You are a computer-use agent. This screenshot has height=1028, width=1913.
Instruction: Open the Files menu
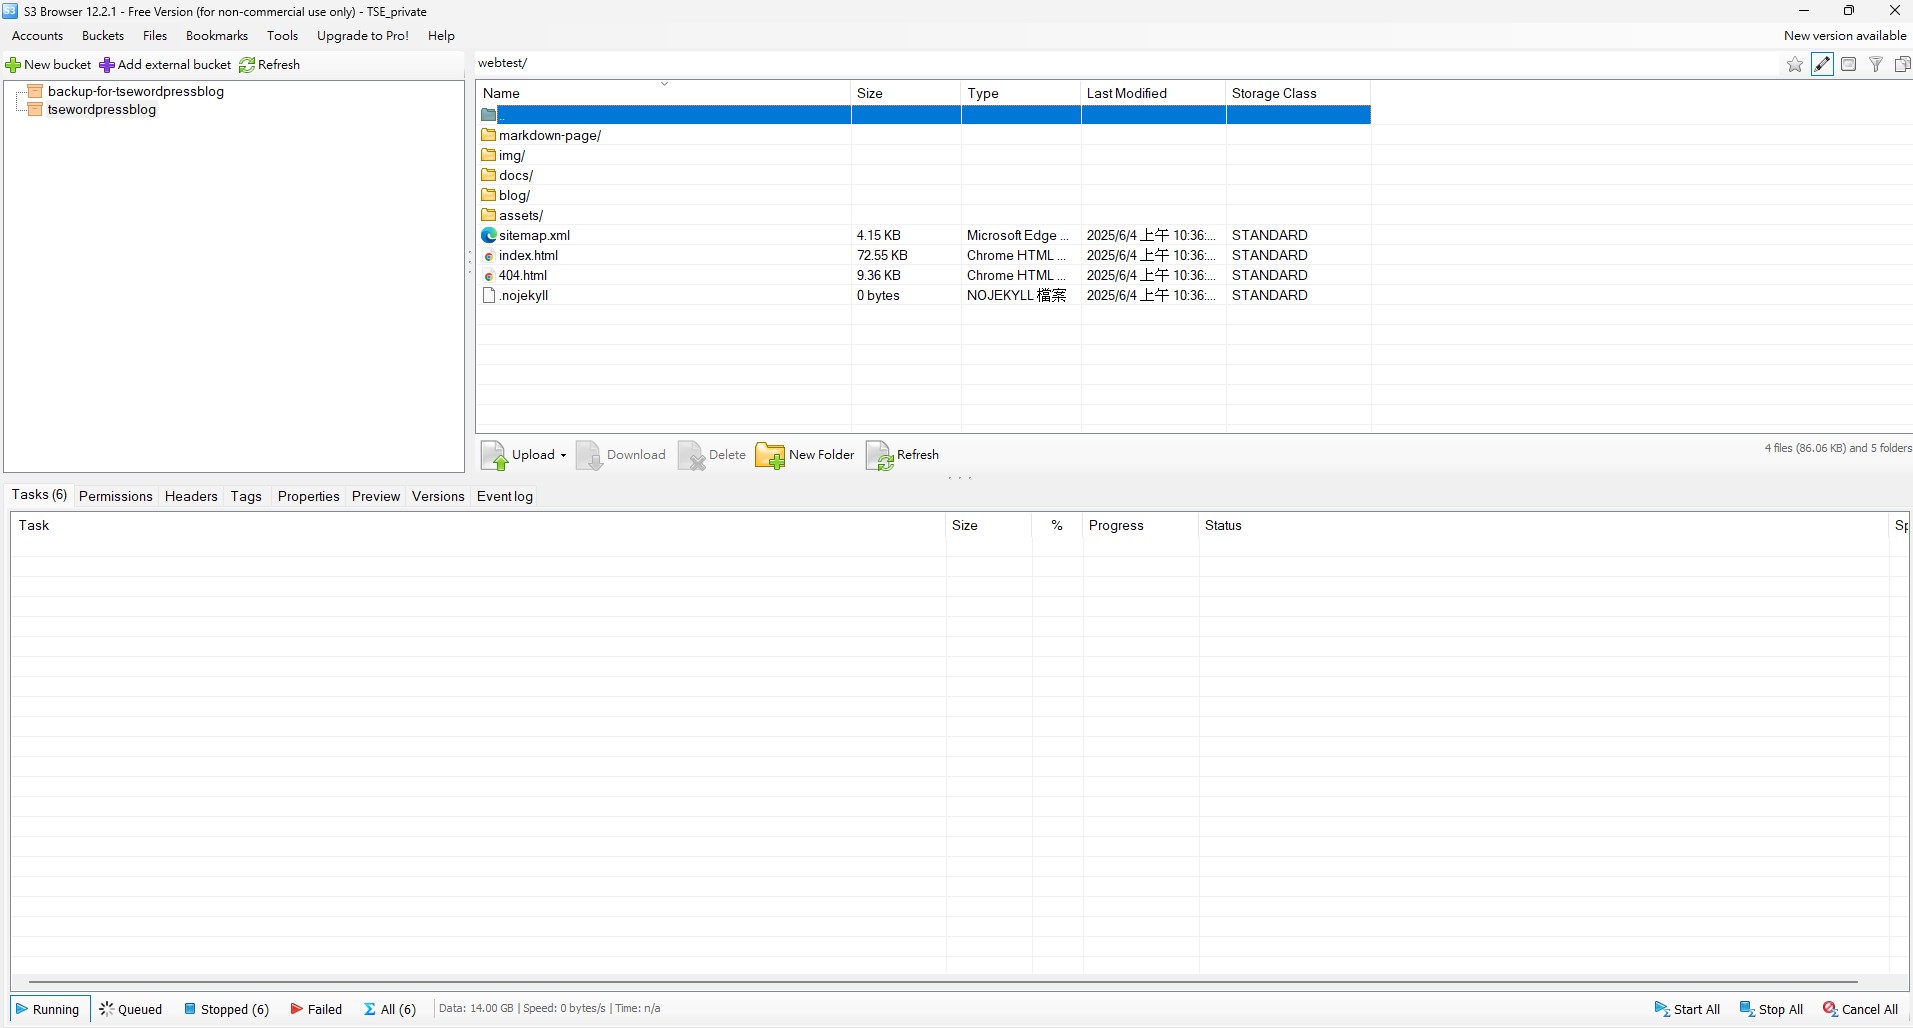(155, 36)
